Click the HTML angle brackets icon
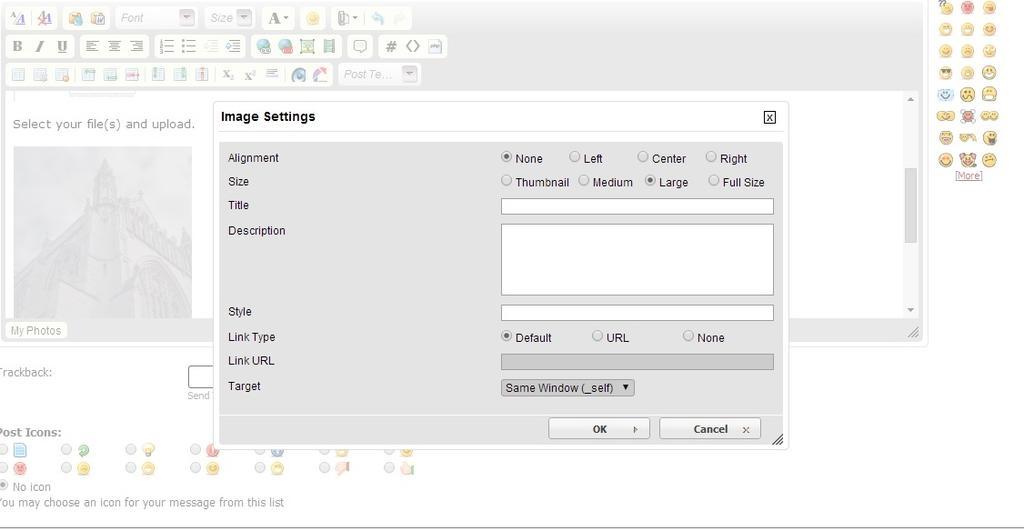 pyautogui.click(x=413, y=46)
